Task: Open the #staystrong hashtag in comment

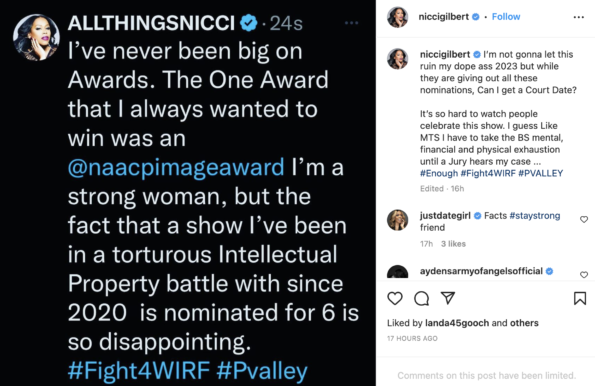Action: point(535,216)
